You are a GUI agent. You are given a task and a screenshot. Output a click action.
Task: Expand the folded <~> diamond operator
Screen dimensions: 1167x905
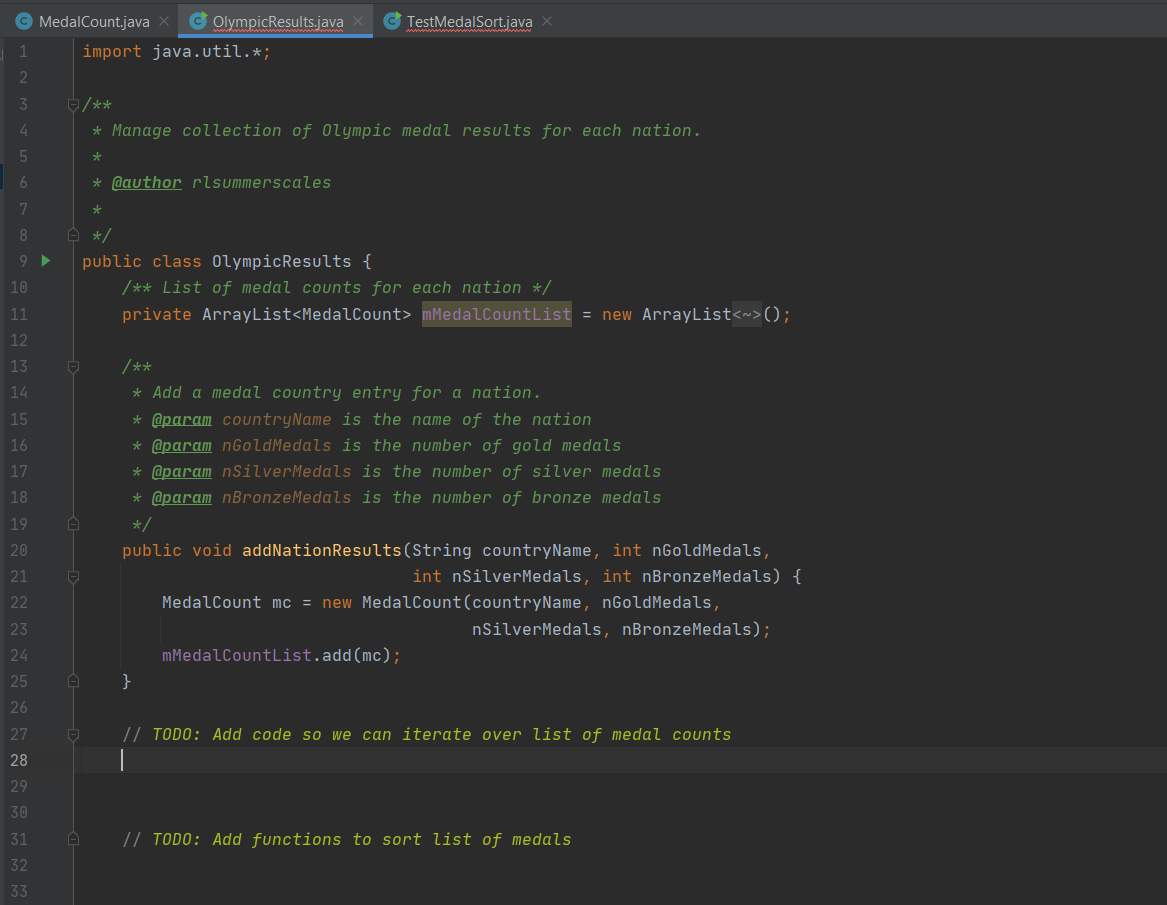747,314
